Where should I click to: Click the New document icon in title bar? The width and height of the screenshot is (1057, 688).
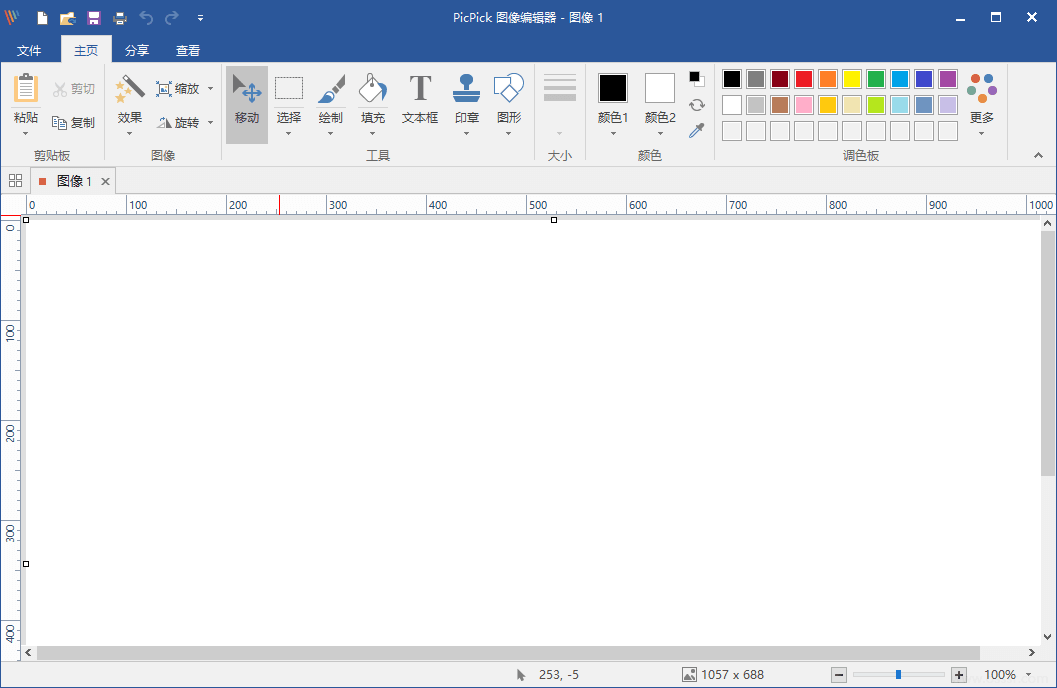click(42, 18)
